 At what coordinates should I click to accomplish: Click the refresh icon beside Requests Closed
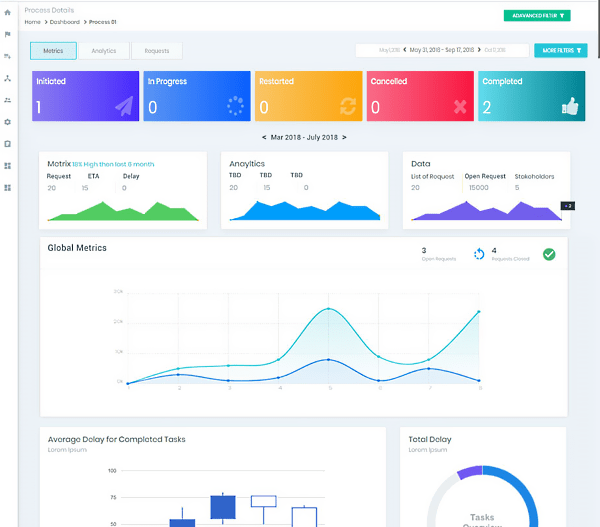(479, 254)
